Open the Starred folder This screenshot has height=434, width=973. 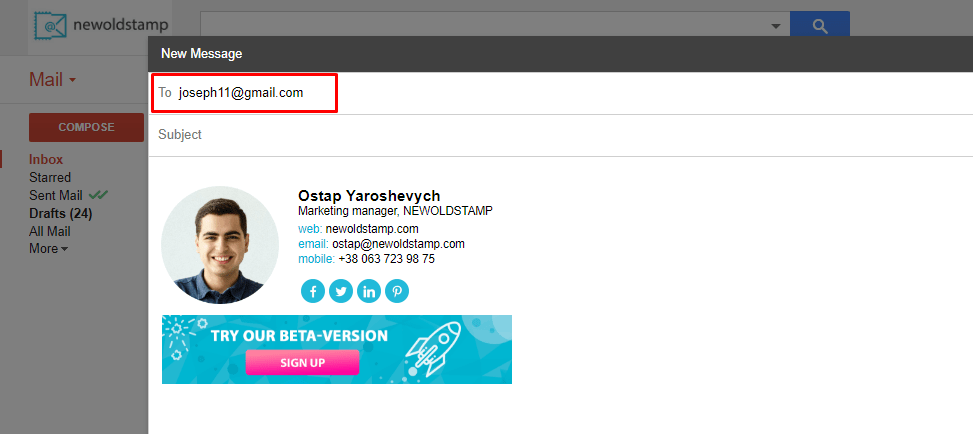pyautogui.click(x=50, y=178)
